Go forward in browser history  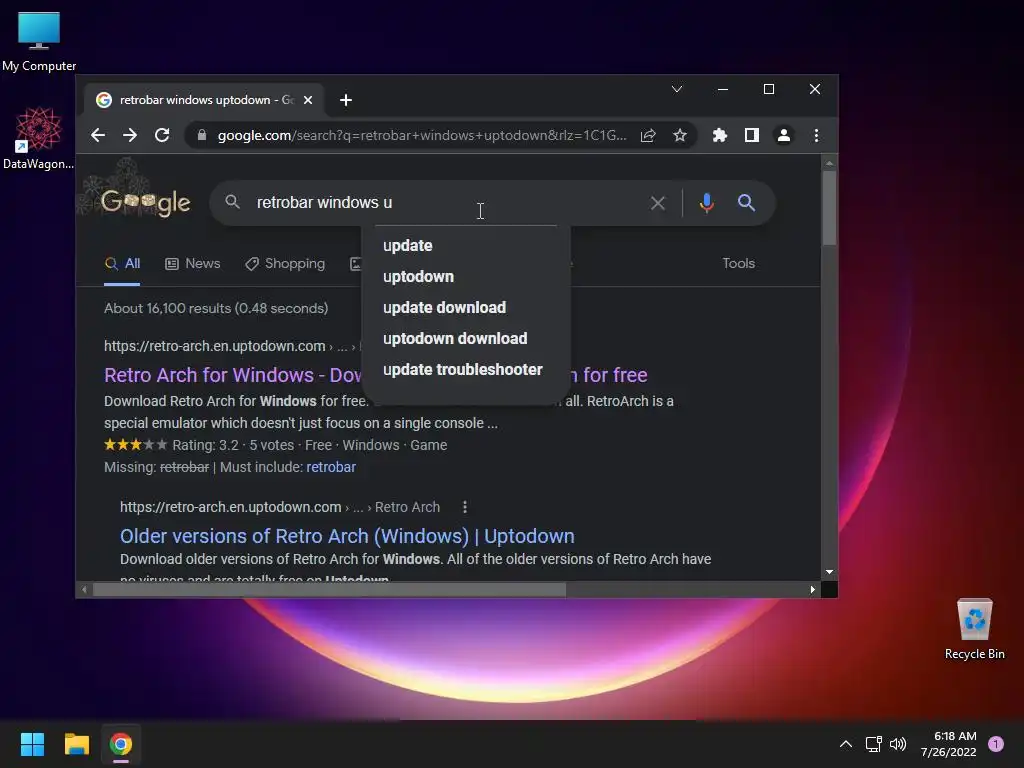130,135
